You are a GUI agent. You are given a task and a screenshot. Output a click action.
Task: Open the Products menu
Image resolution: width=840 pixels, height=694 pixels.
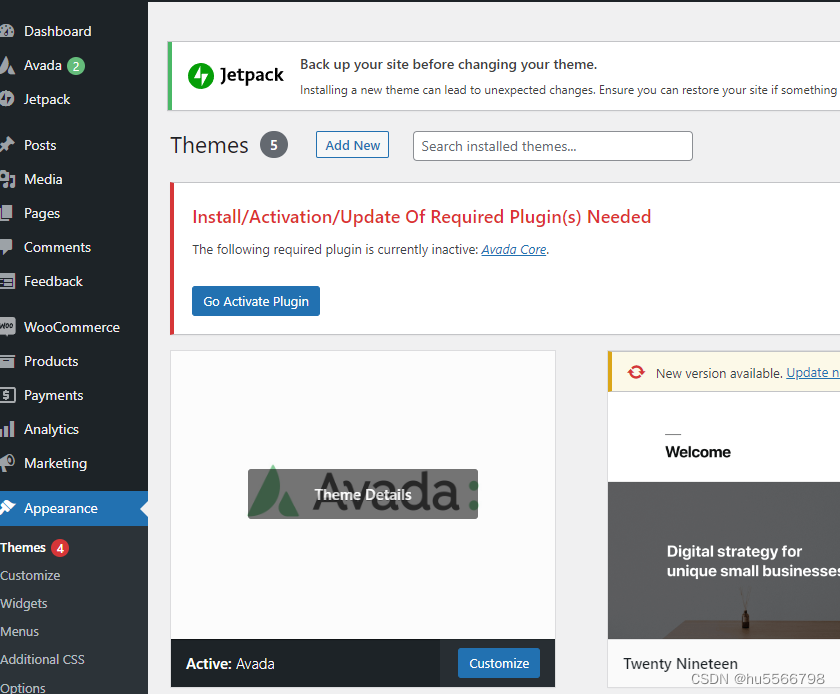[51, 361]
